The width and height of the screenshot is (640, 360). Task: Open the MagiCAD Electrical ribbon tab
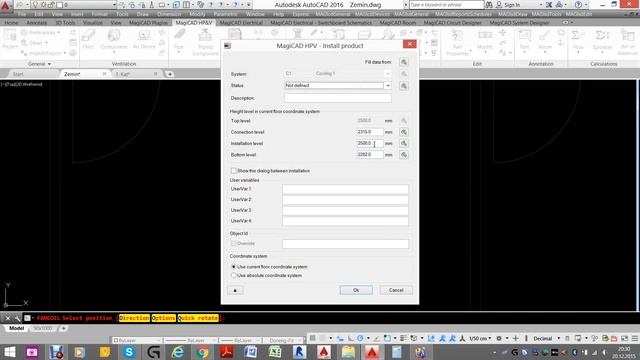[x=241, y=23]
